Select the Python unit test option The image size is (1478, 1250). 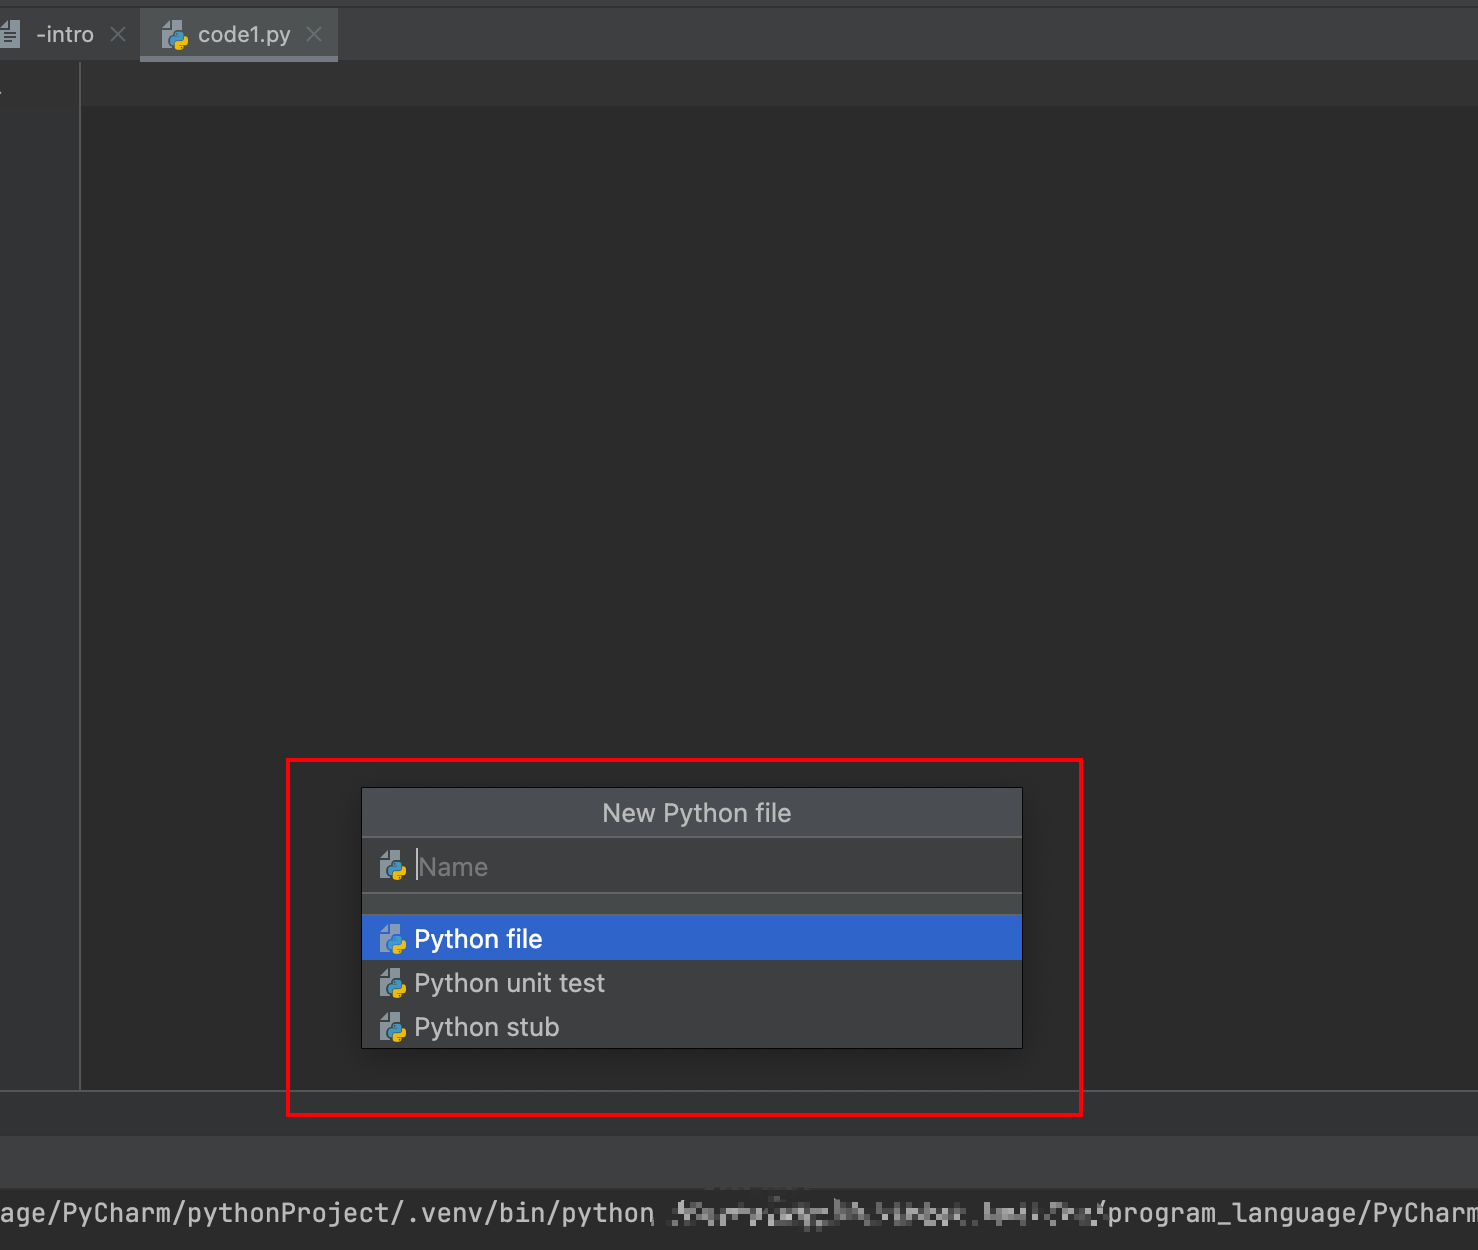692,983
